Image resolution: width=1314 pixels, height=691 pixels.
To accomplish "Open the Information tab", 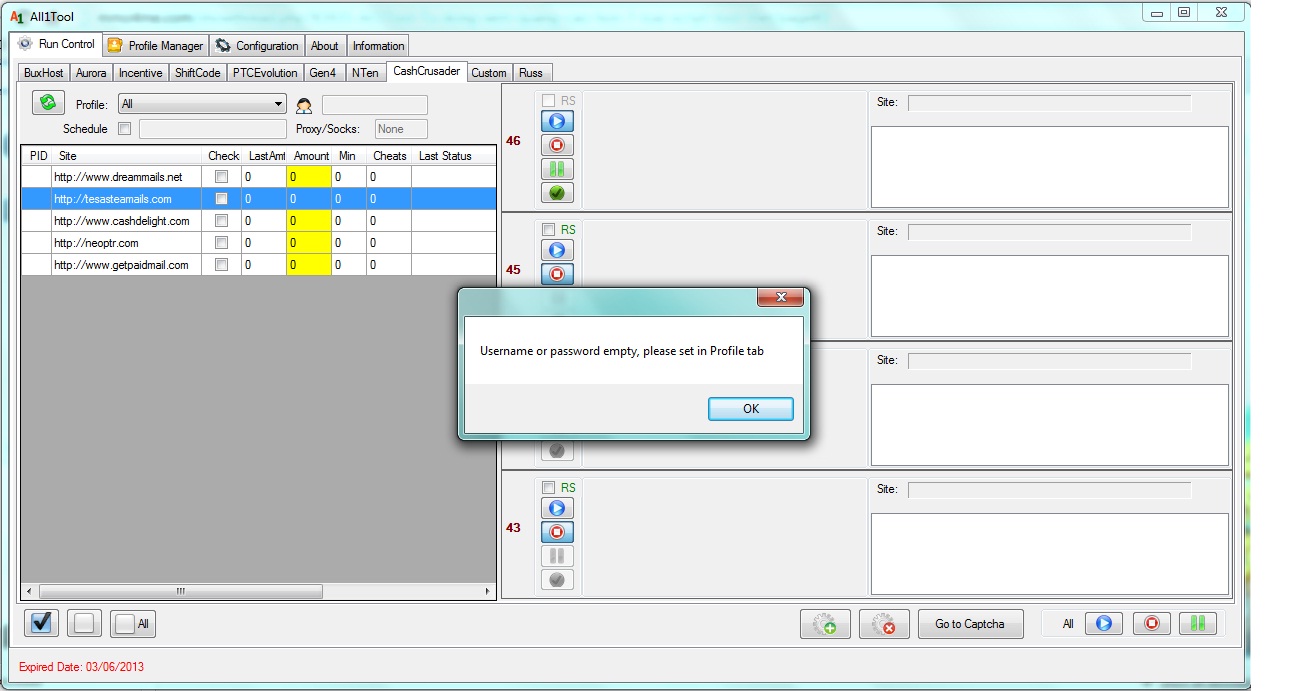I will coord(378,46).
